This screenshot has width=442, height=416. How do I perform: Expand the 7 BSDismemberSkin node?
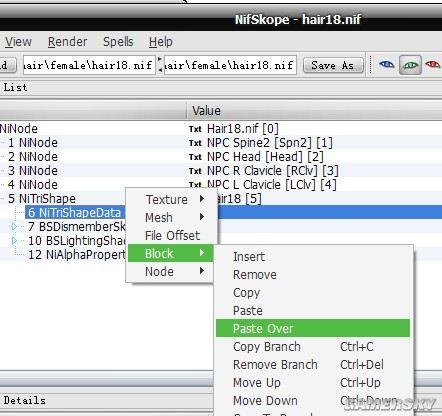[x=14, y=227]
